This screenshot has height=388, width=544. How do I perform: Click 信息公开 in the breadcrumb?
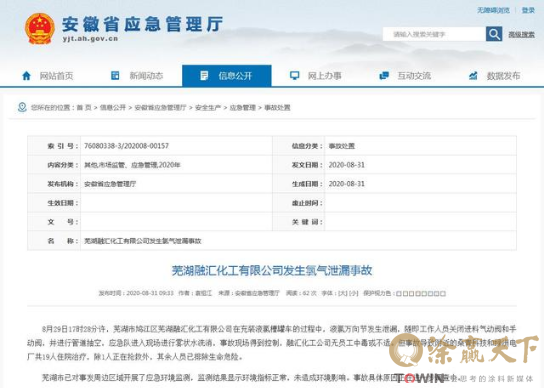tap(113, 108)
